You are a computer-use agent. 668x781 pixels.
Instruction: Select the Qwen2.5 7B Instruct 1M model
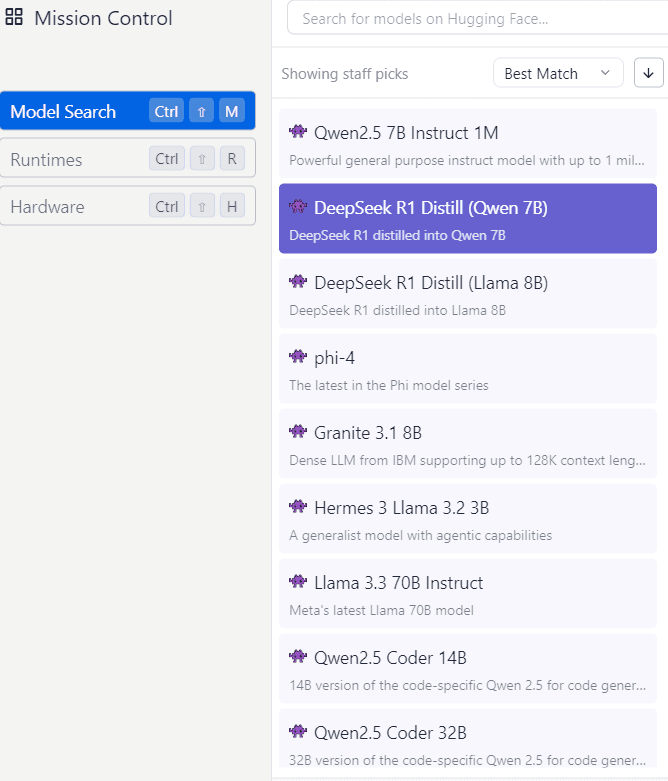tap(468, 143)
